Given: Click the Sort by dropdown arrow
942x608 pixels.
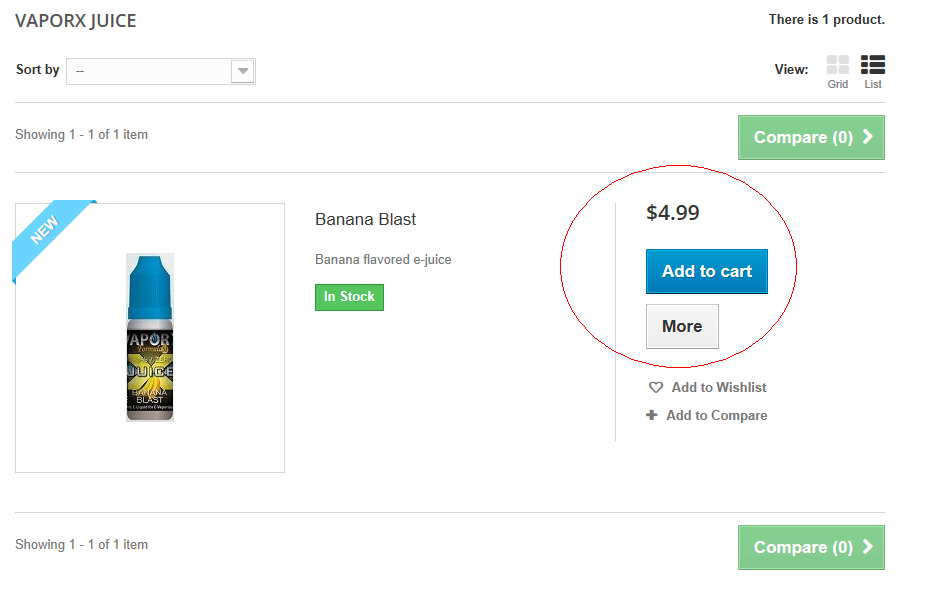Looking at the screenshot, I should (242, 71).
